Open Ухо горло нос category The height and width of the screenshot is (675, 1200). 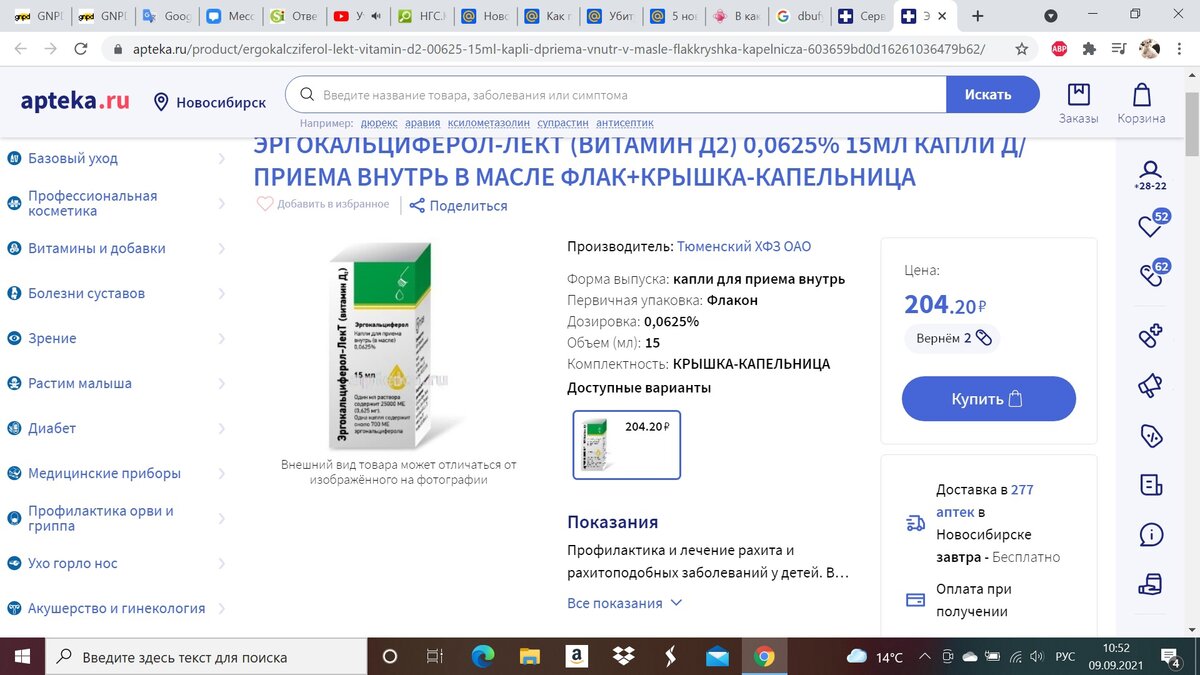pyautogui.click(x=73, y=563)
